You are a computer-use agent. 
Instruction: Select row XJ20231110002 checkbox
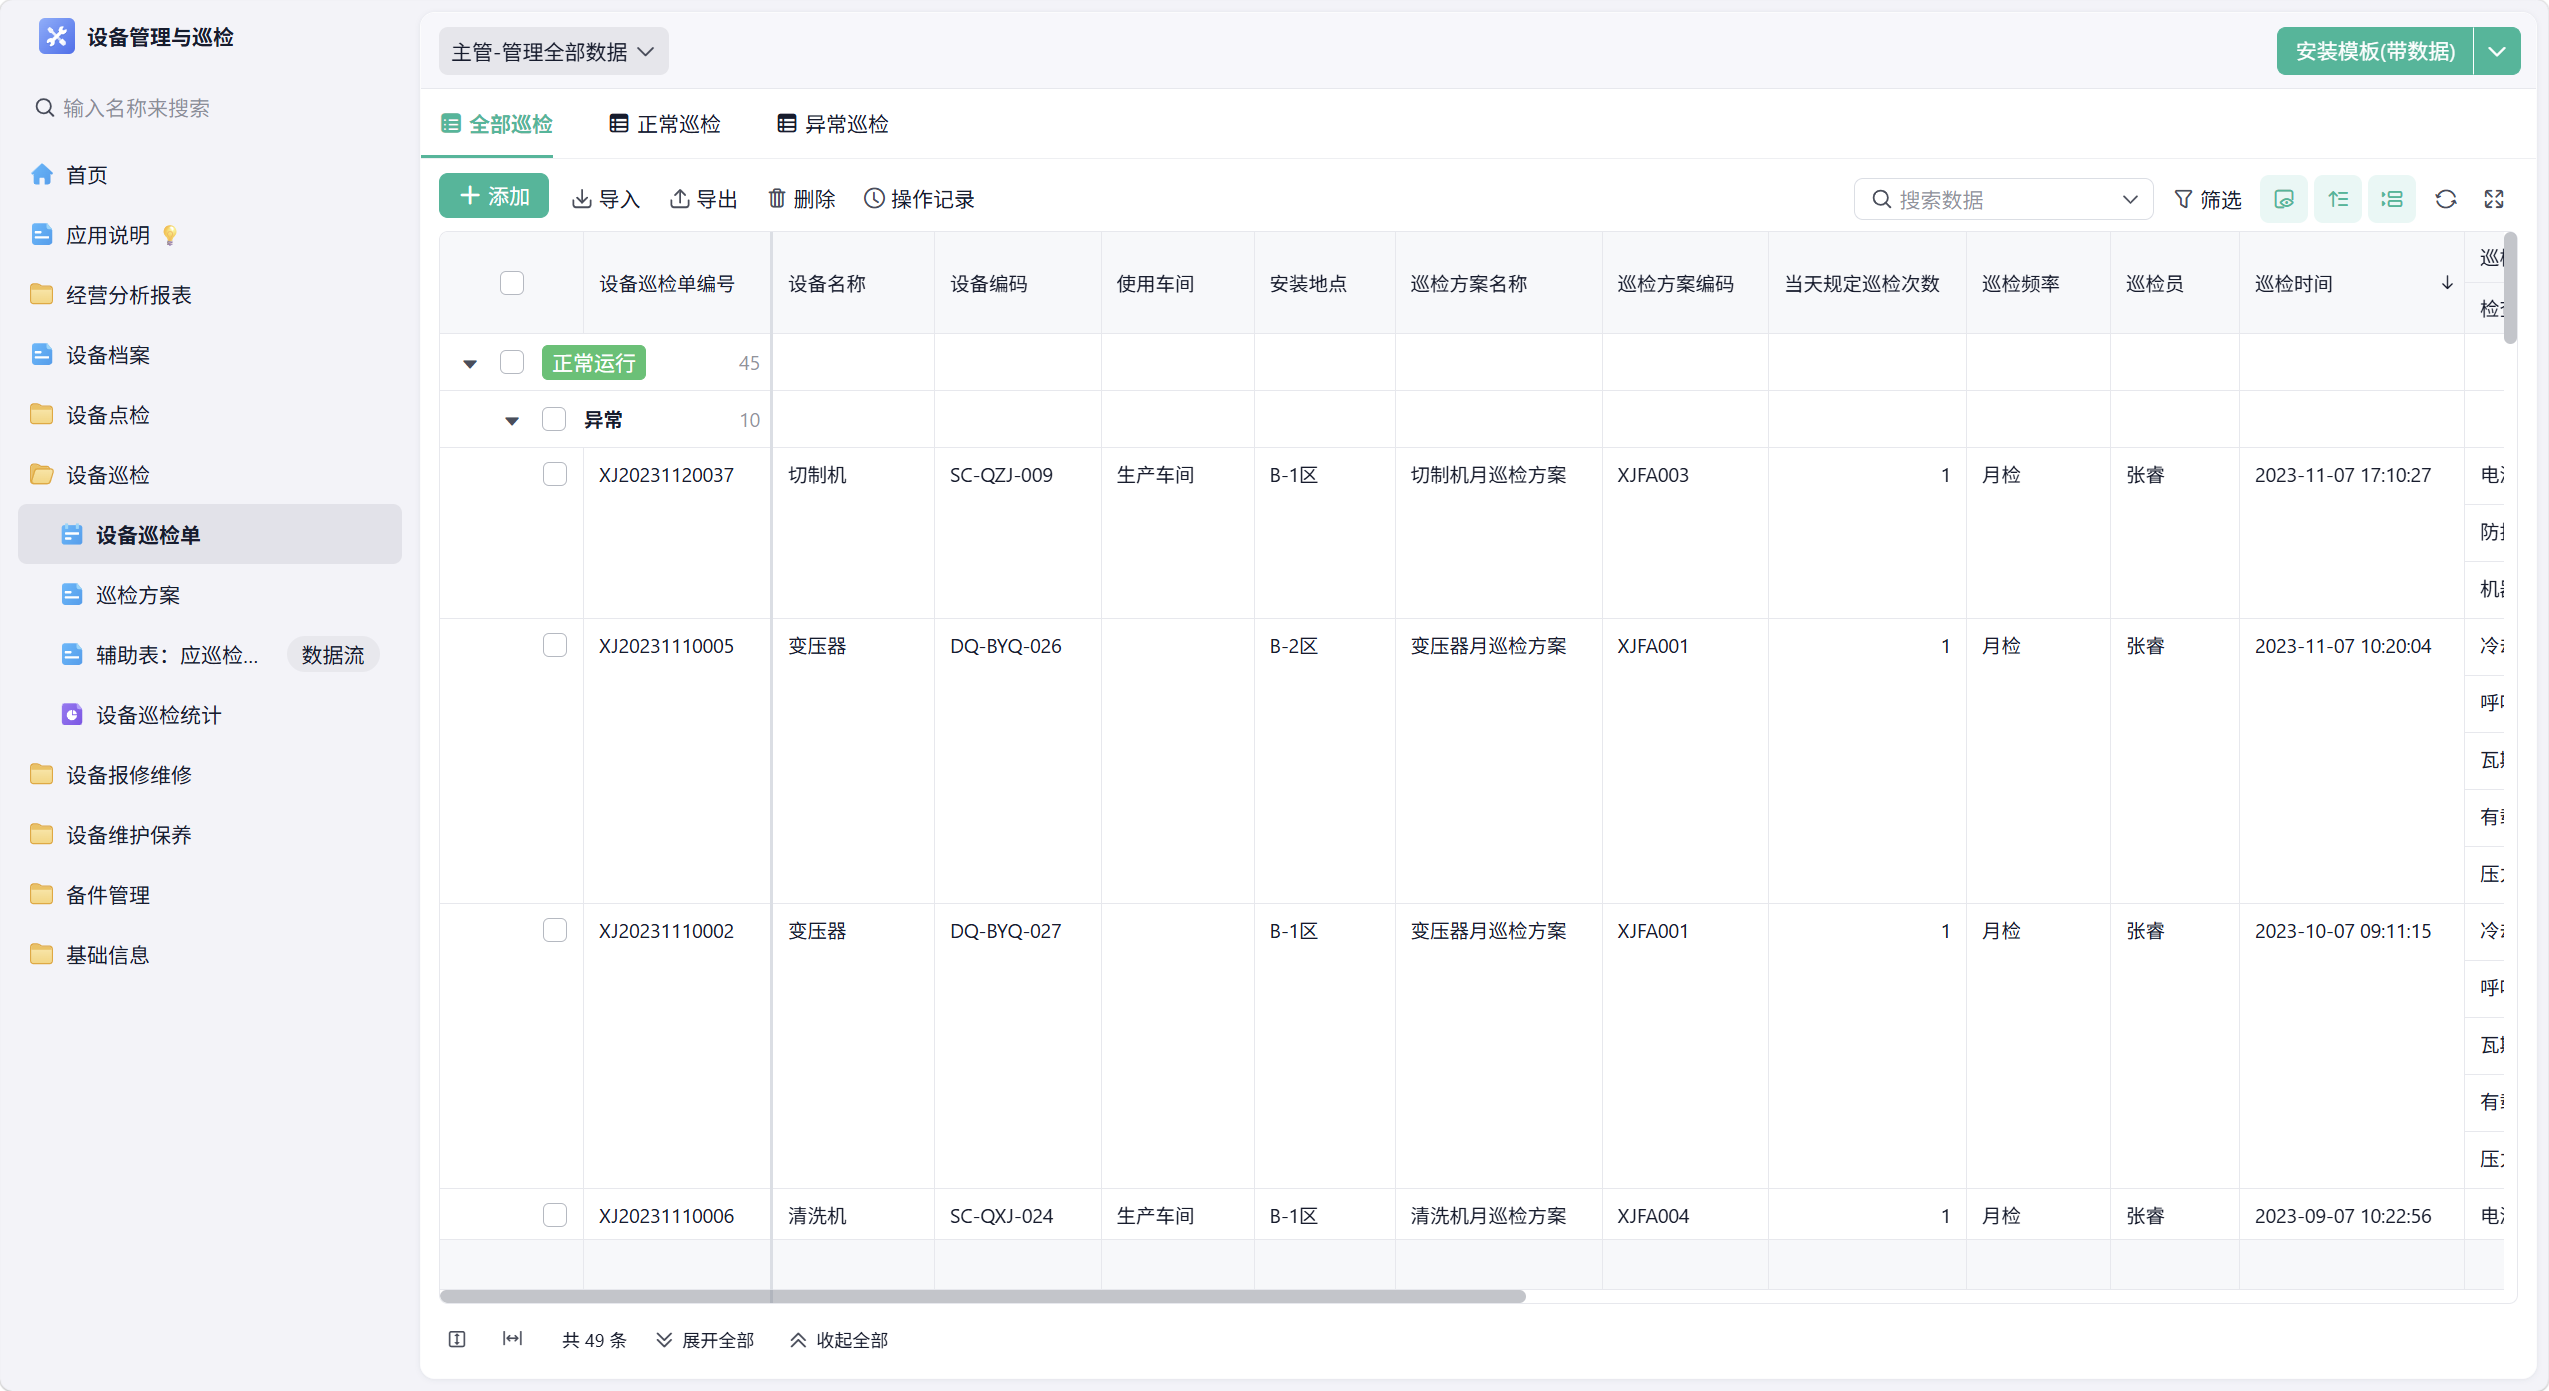555,930
